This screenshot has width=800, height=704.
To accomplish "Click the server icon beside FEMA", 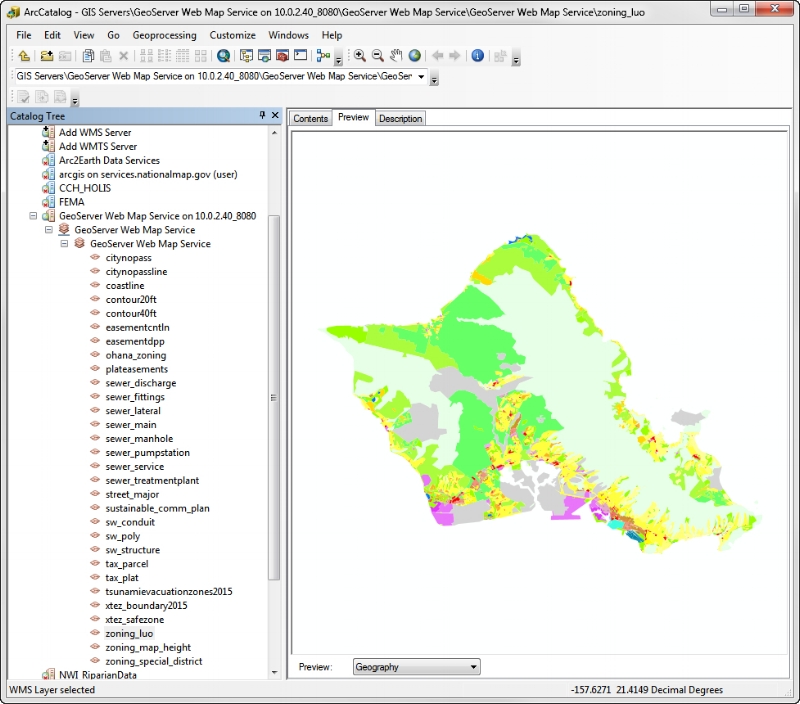I will coord(48,202).
